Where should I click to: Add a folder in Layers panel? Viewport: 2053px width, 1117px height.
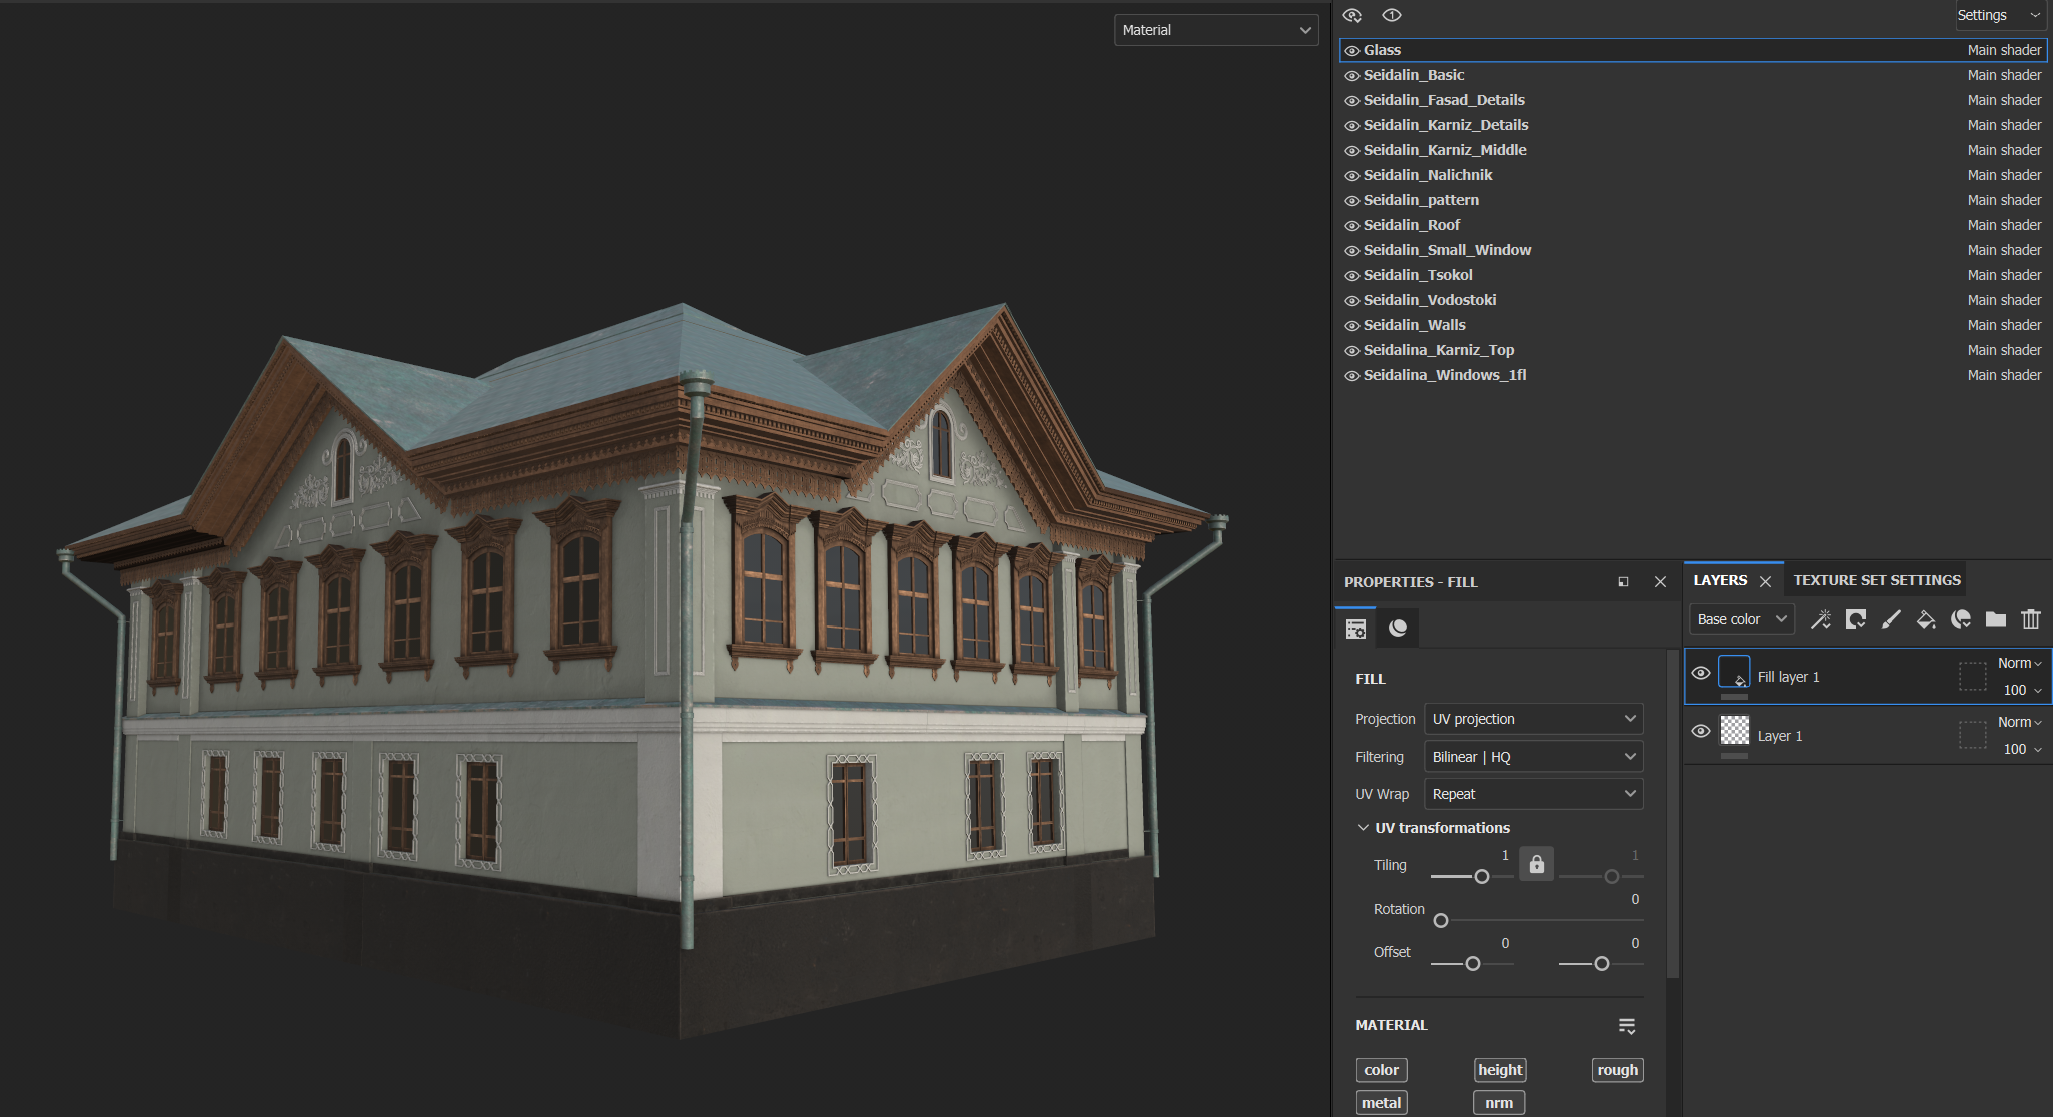click(1996, 620)
